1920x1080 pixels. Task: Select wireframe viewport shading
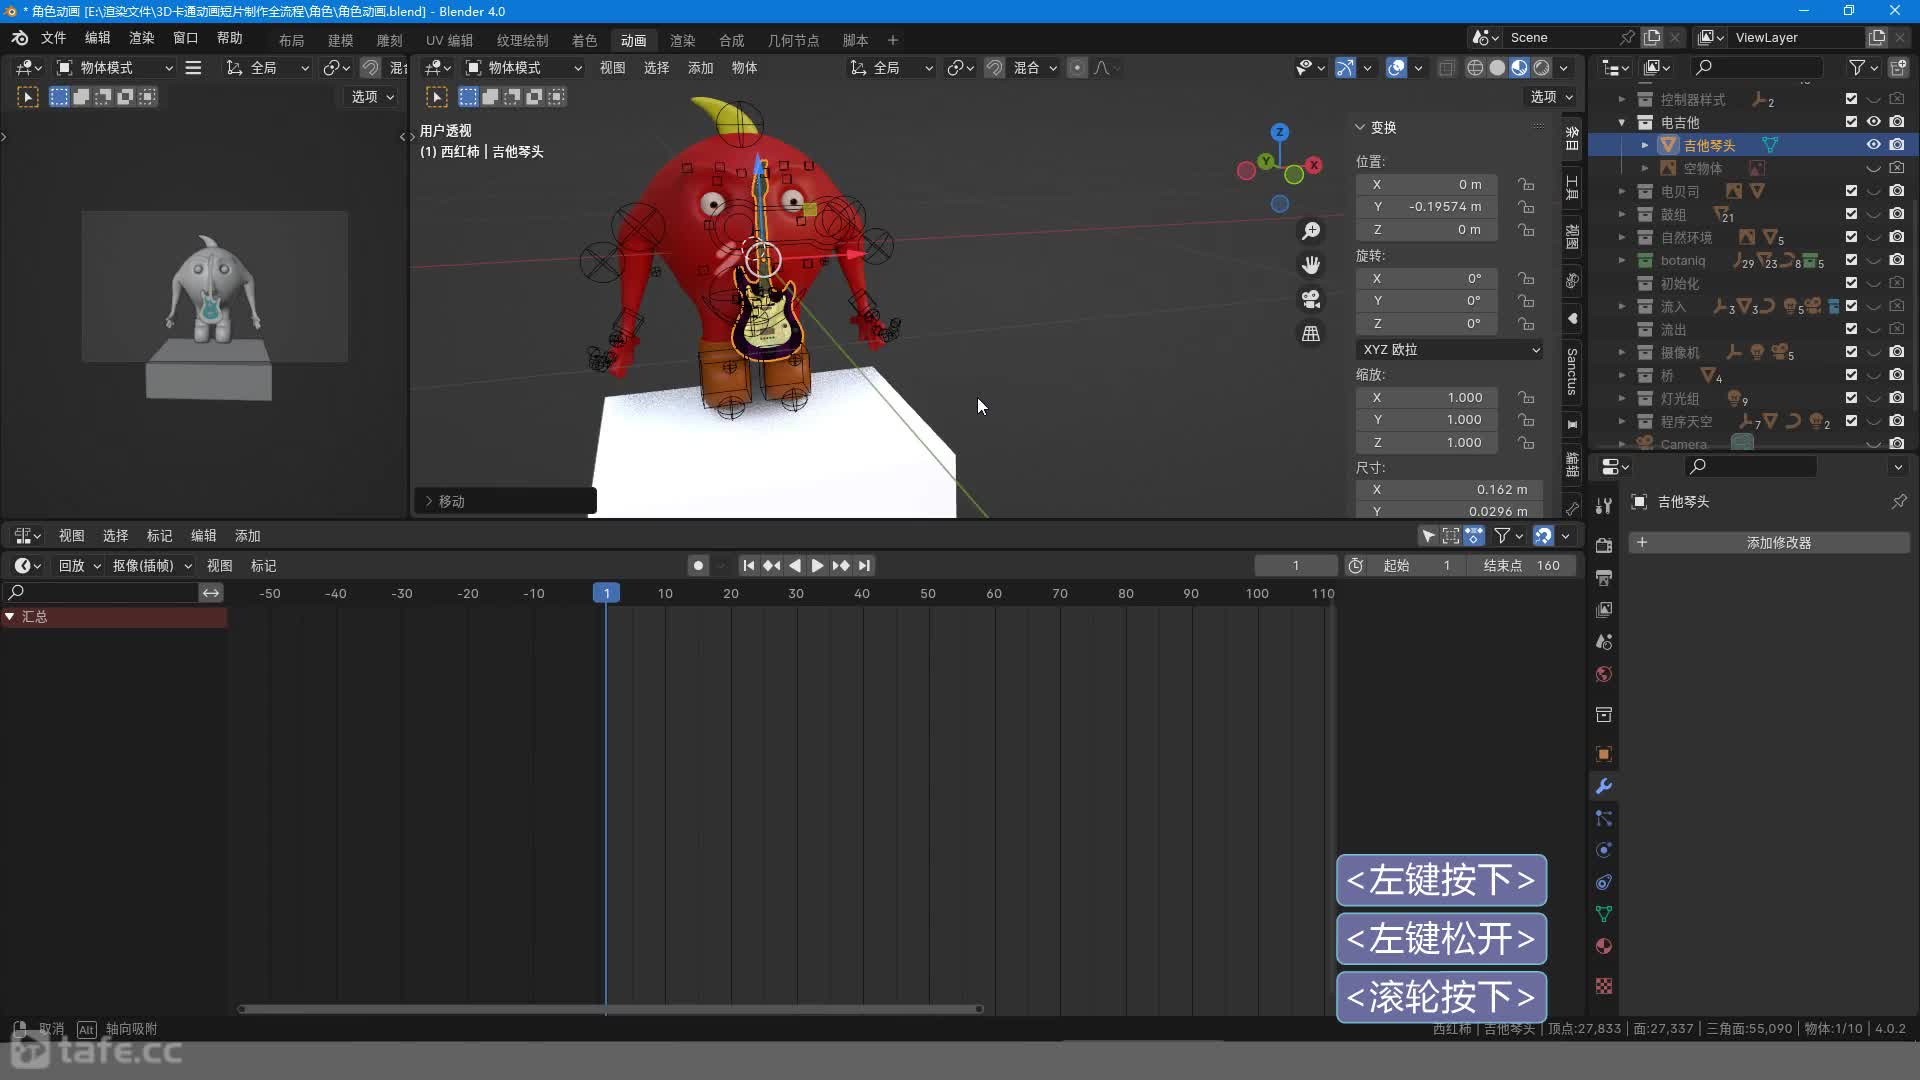1475,68
